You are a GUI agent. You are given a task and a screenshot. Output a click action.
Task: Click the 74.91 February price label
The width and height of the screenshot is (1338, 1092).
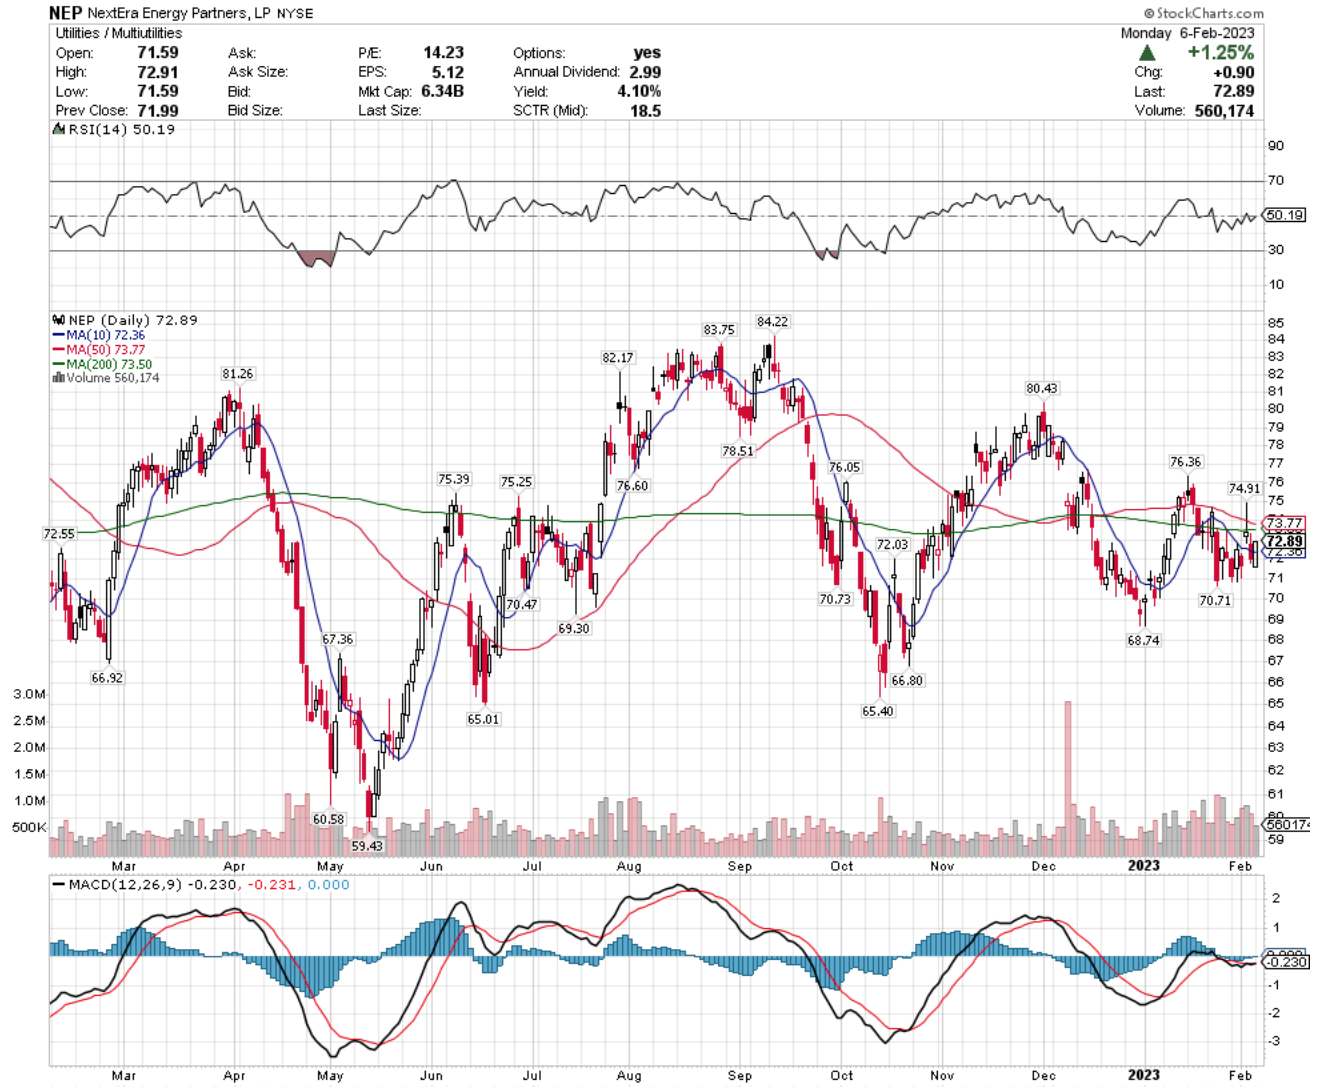[x=1244, y=488]
